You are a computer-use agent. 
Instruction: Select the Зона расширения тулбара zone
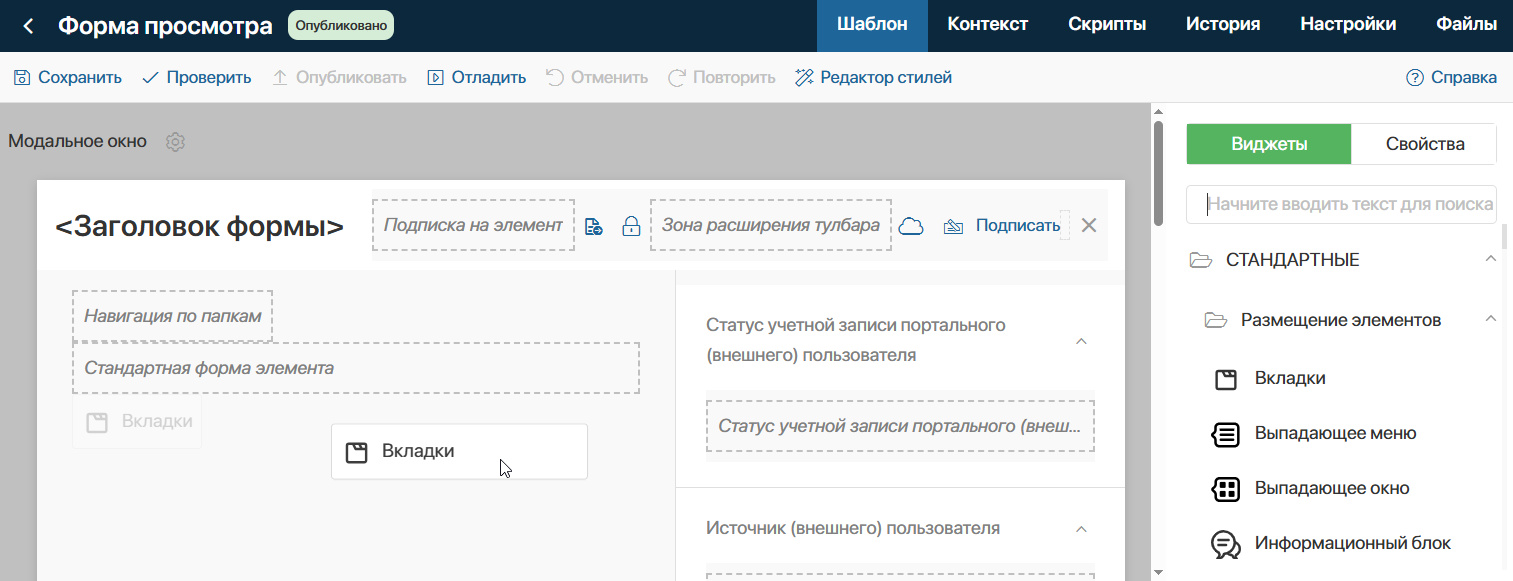click(x=771, y=225)
